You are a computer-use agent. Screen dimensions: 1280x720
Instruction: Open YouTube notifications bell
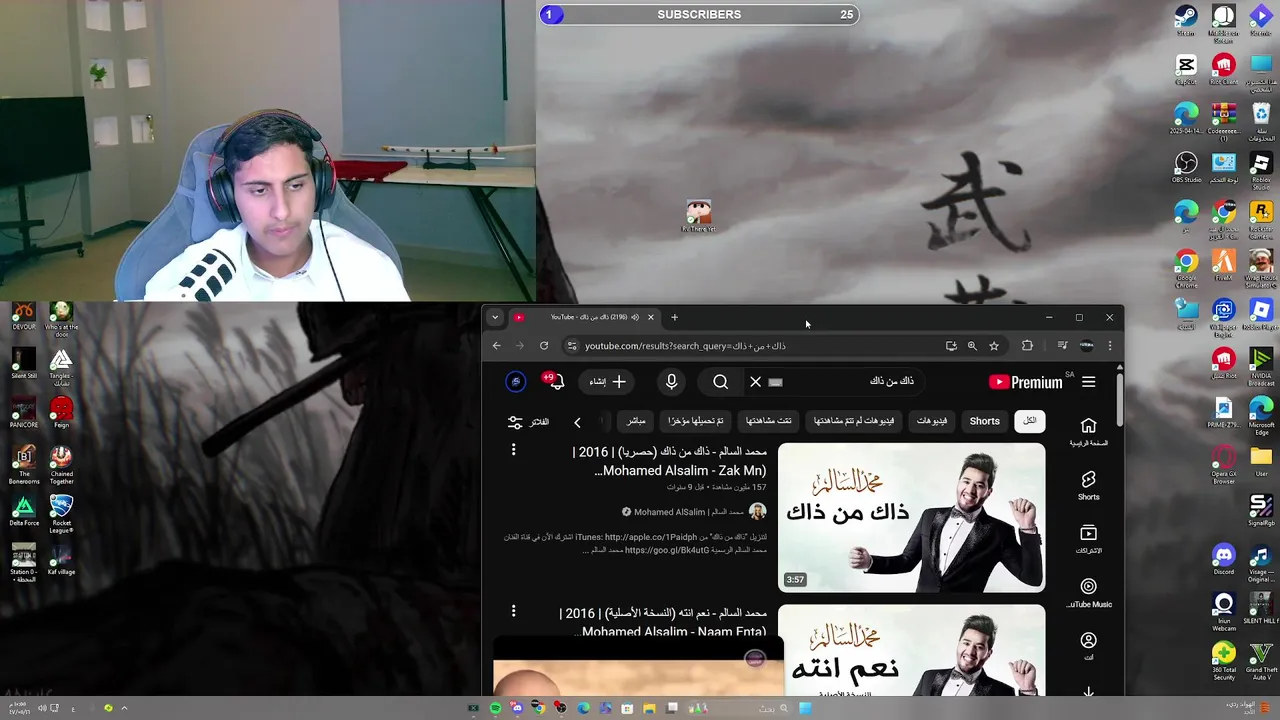coord(556,381)
